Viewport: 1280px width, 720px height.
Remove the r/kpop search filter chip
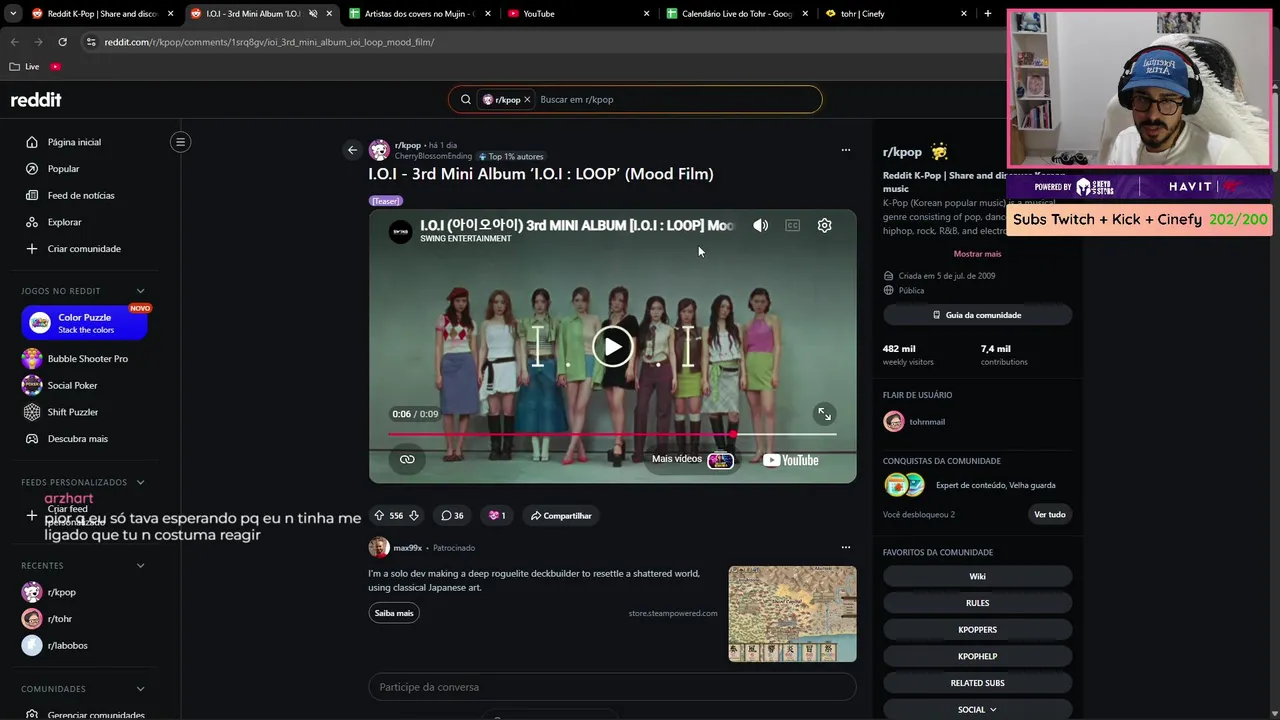click(527, 100)
